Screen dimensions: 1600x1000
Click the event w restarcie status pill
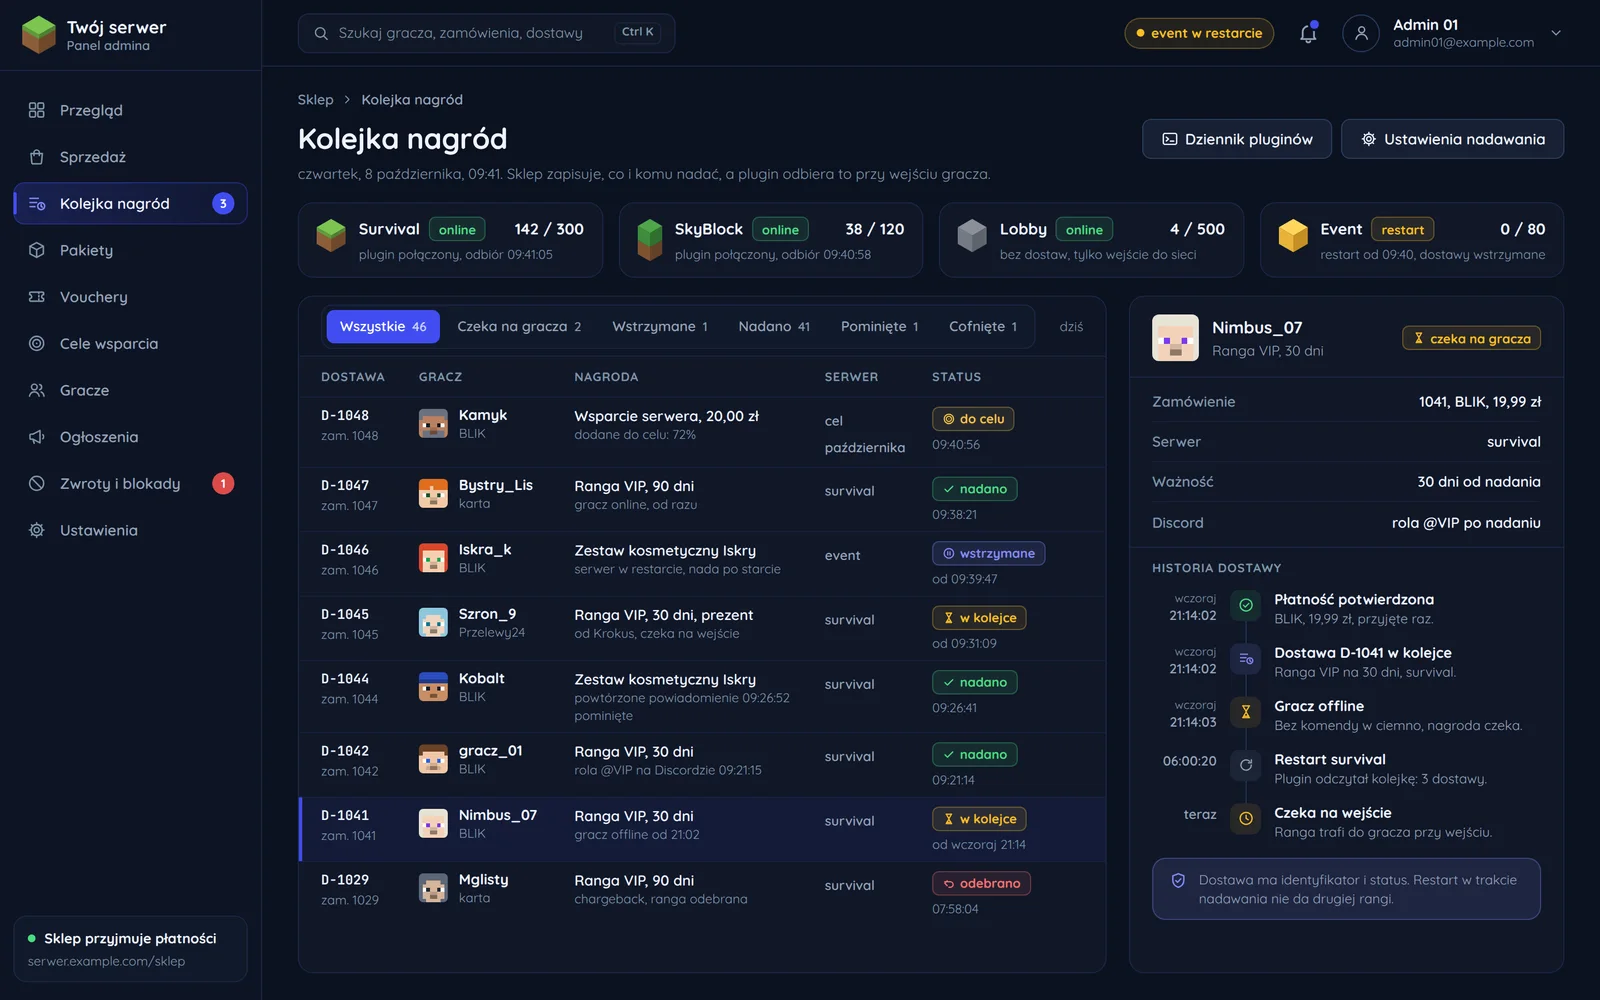click(1199, 33)
